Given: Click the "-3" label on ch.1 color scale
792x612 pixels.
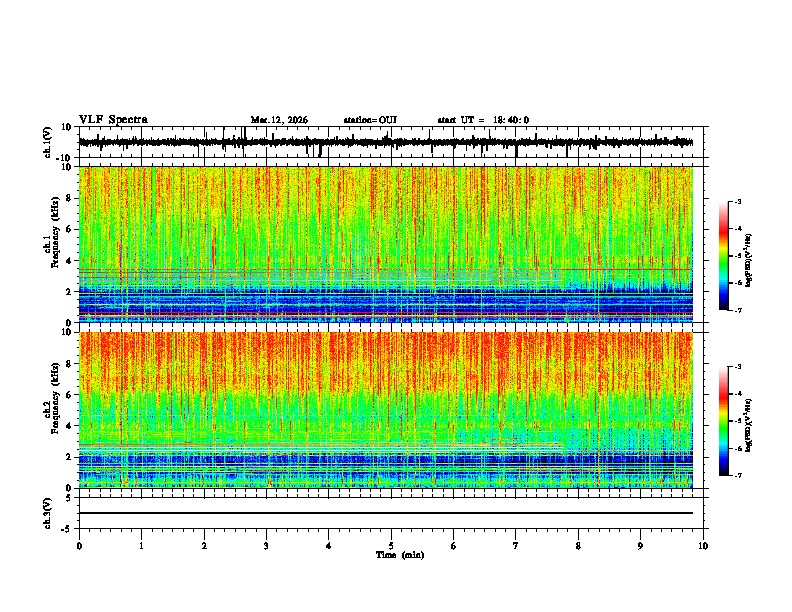Looking at the screenshot, I should 738,201.
